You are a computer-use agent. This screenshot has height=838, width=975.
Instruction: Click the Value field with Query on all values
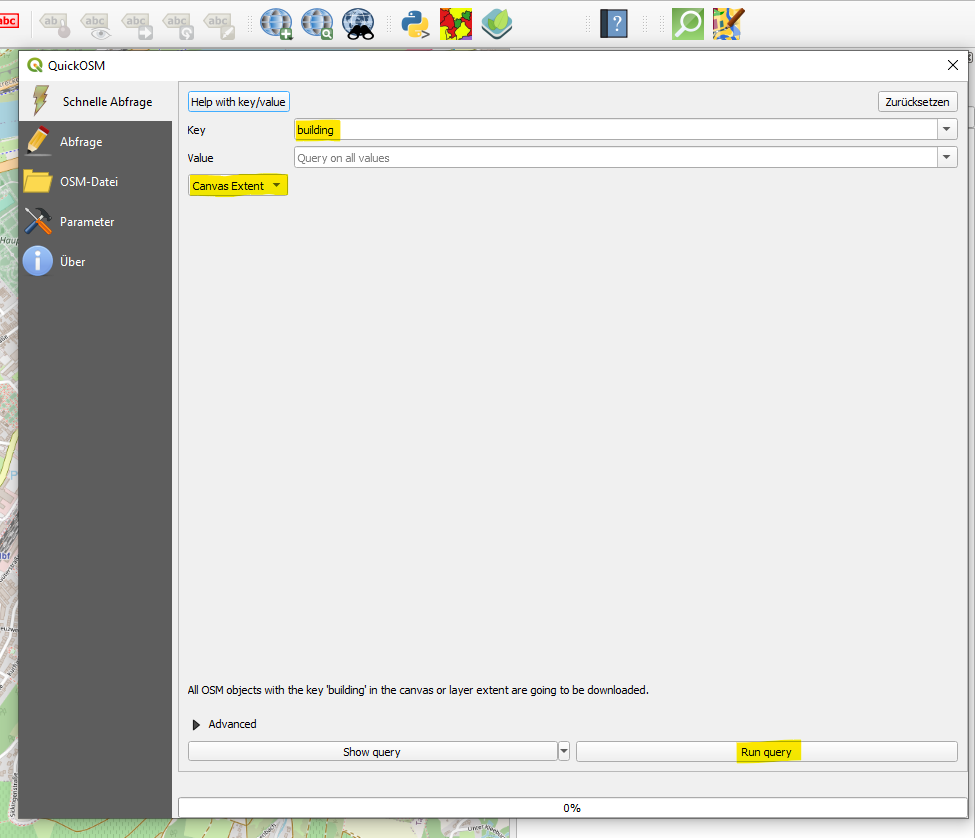pos(615,157)
